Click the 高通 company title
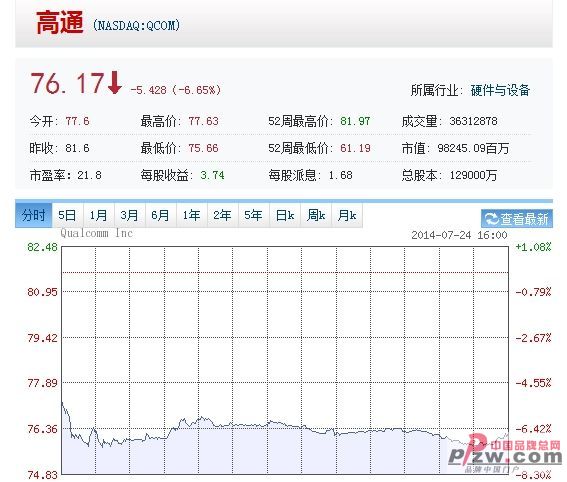The width and height of the screenshot is (567, 482). (x=60, y=22)
